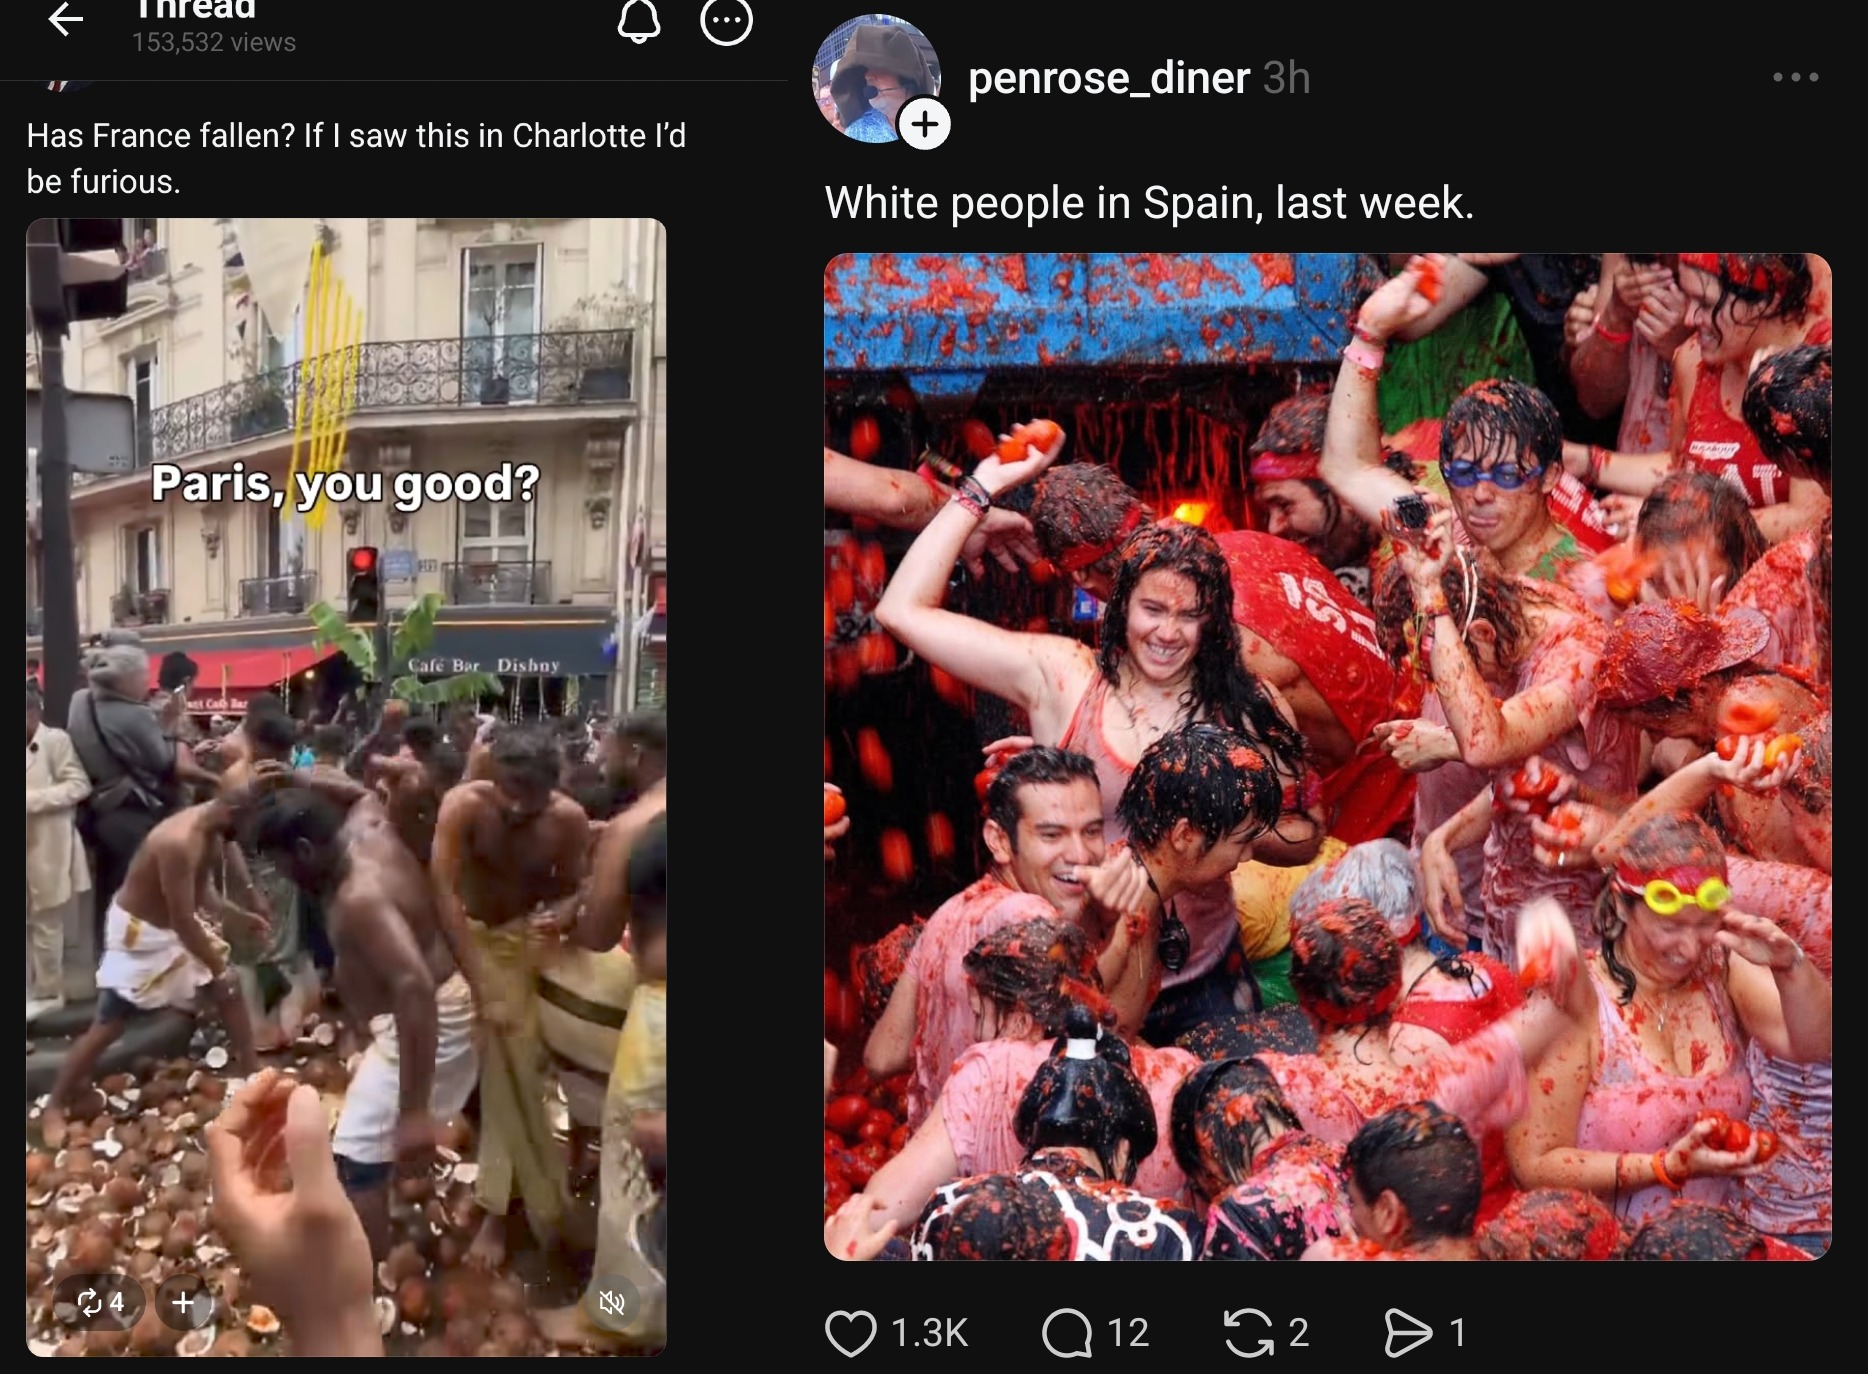Like the post with heart icon
Image resolution: width=1868 pixels, height=1374 pixels.
[x=851, y=1333]
